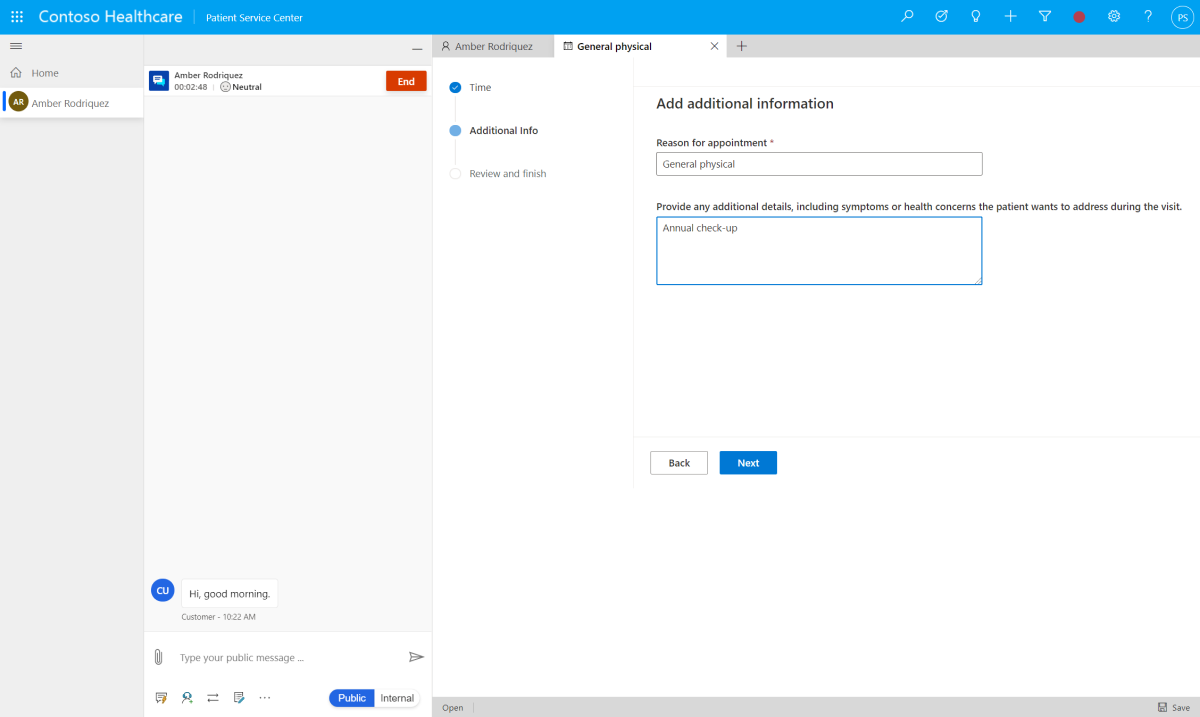Click the Next button

(x=748, y=463)
